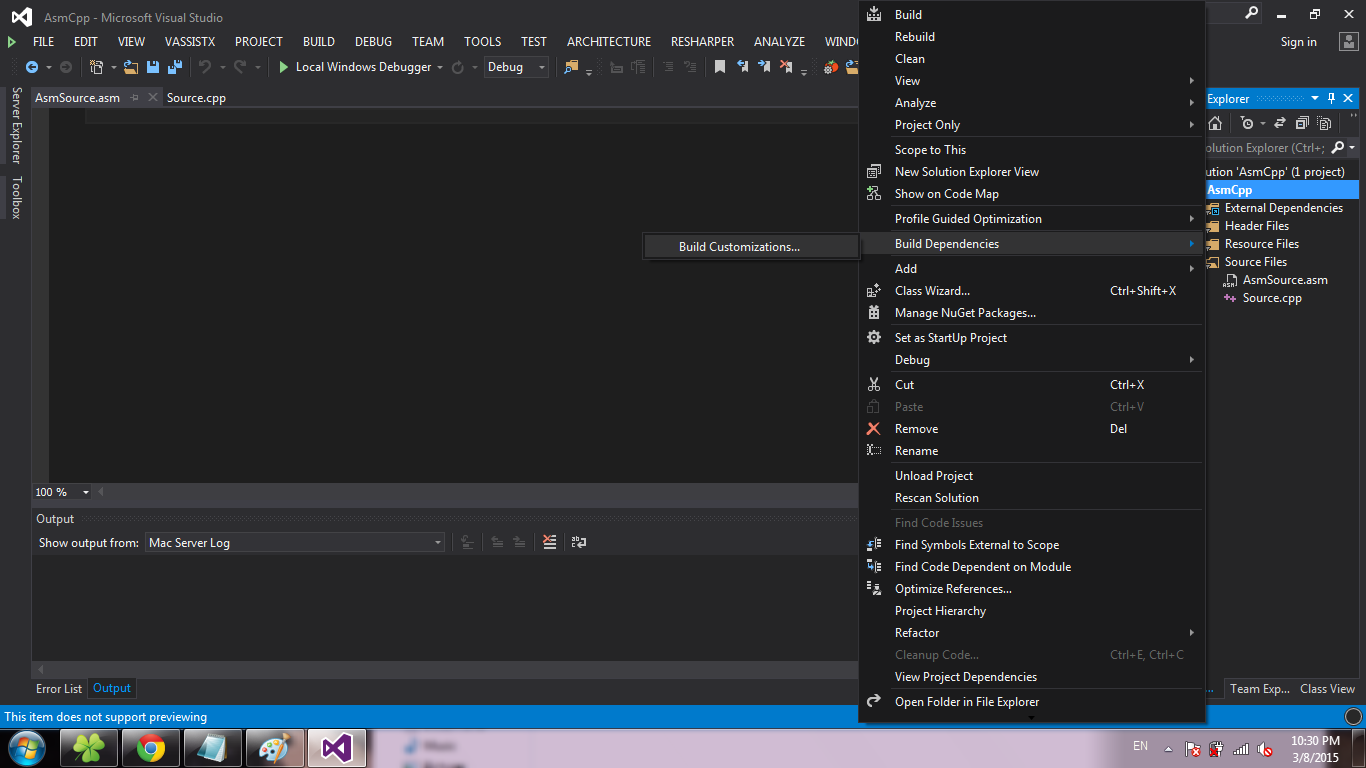Click the volume speaker tray icon
Viewport: 1366px width, 768px height.
coord(1265,748)
